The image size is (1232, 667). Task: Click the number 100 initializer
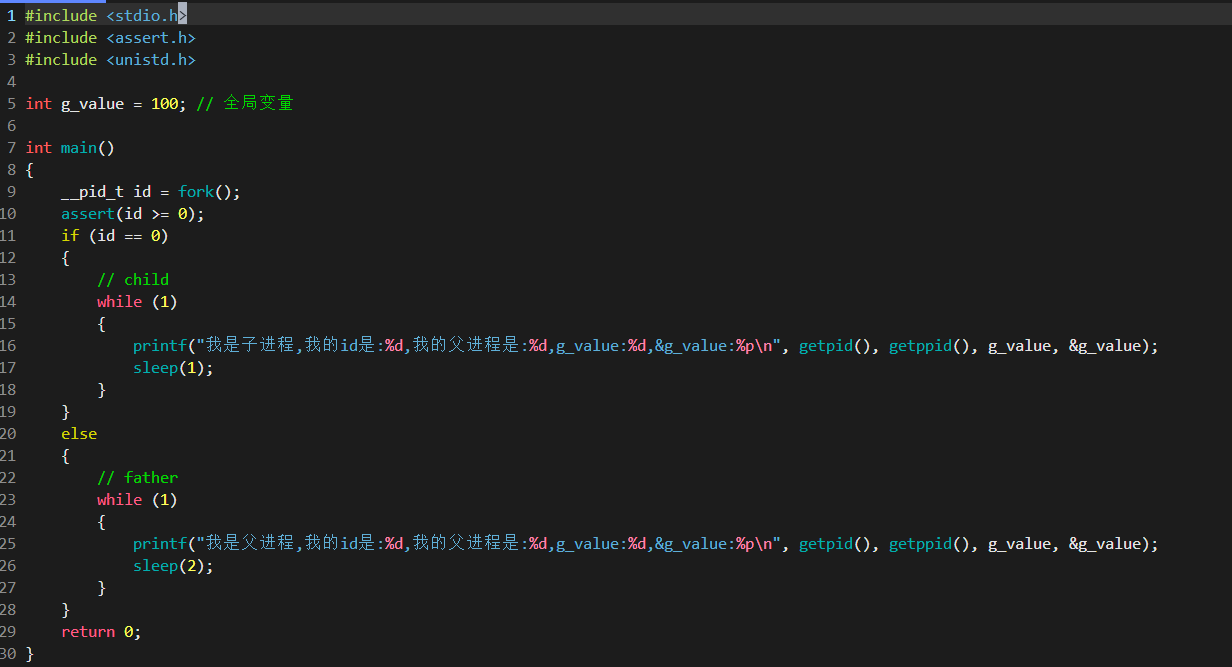pos(164,104)
